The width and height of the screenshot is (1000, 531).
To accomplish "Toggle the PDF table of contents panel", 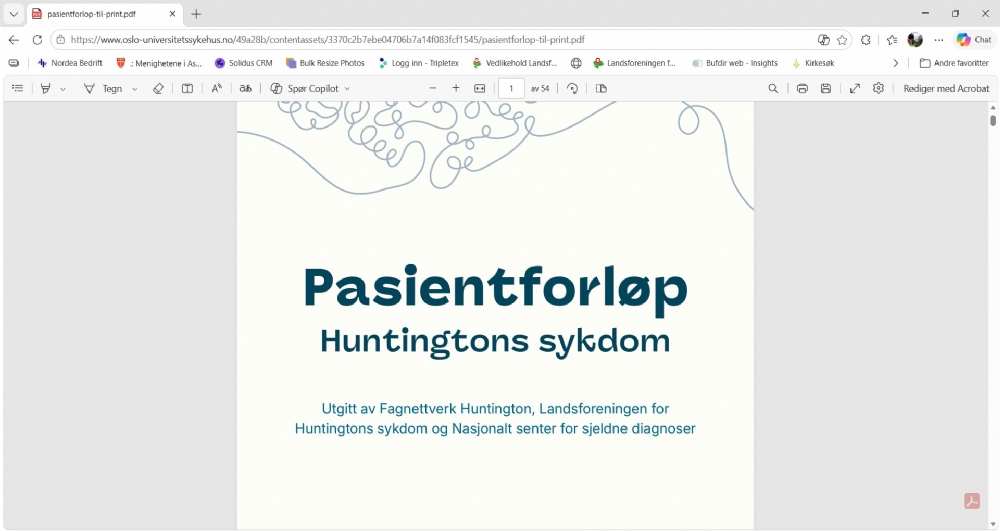I will [x=17, y=89].
